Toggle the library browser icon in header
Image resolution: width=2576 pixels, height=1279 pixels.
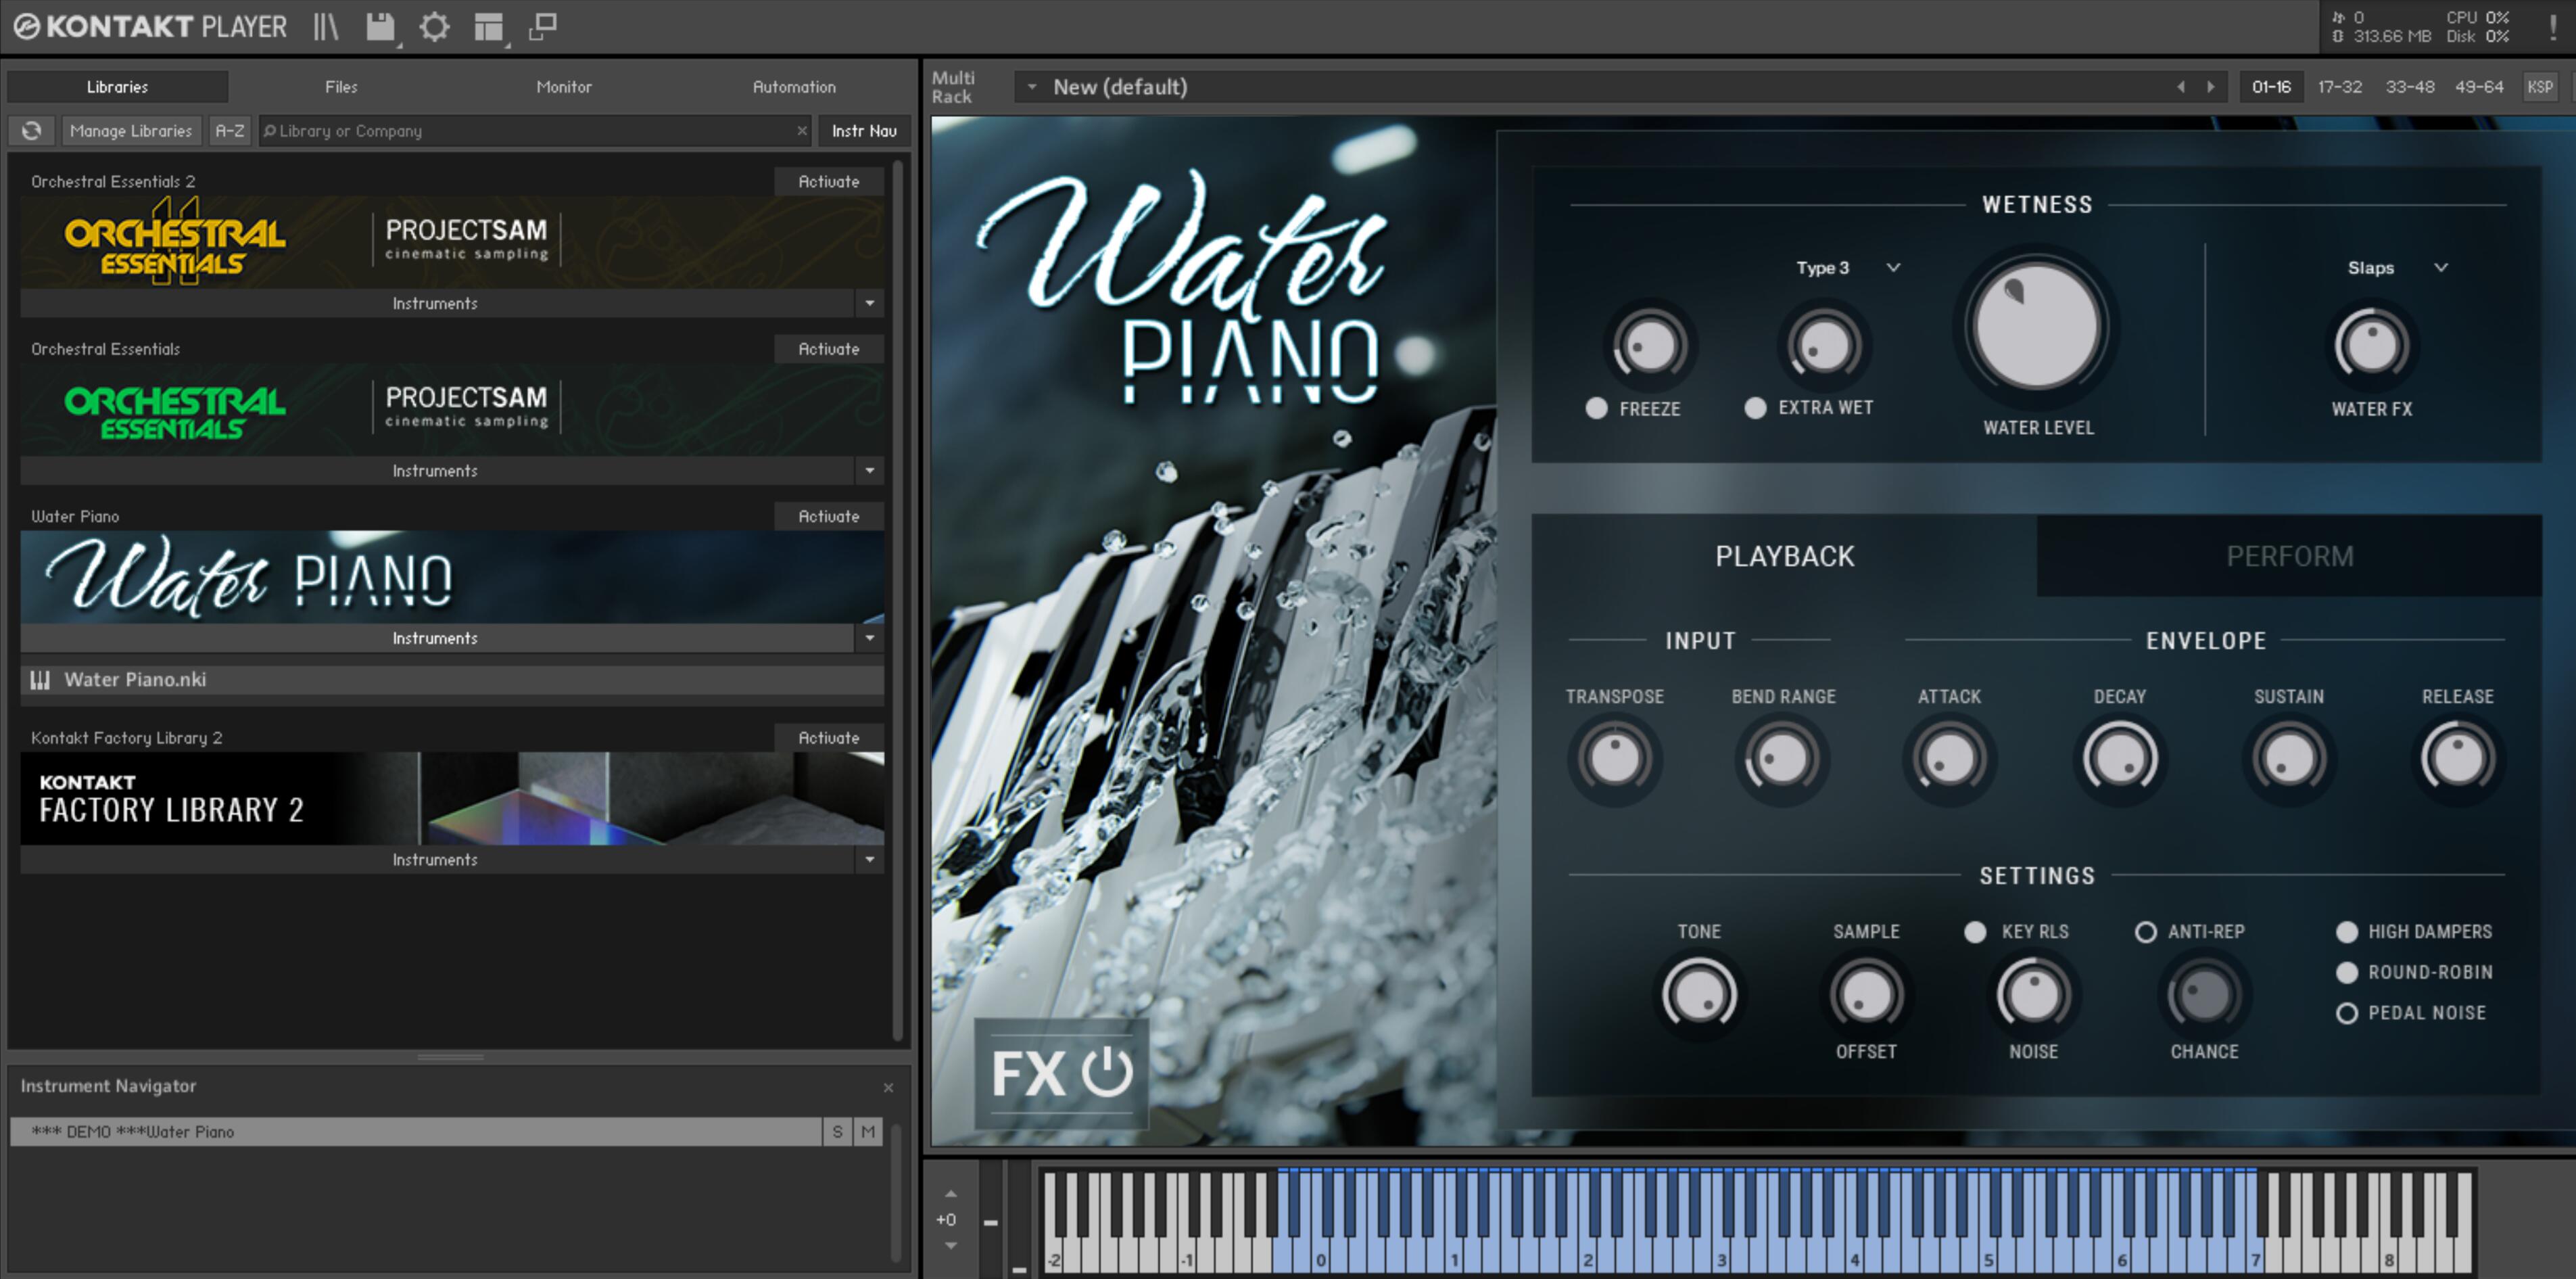coord(326,27)
